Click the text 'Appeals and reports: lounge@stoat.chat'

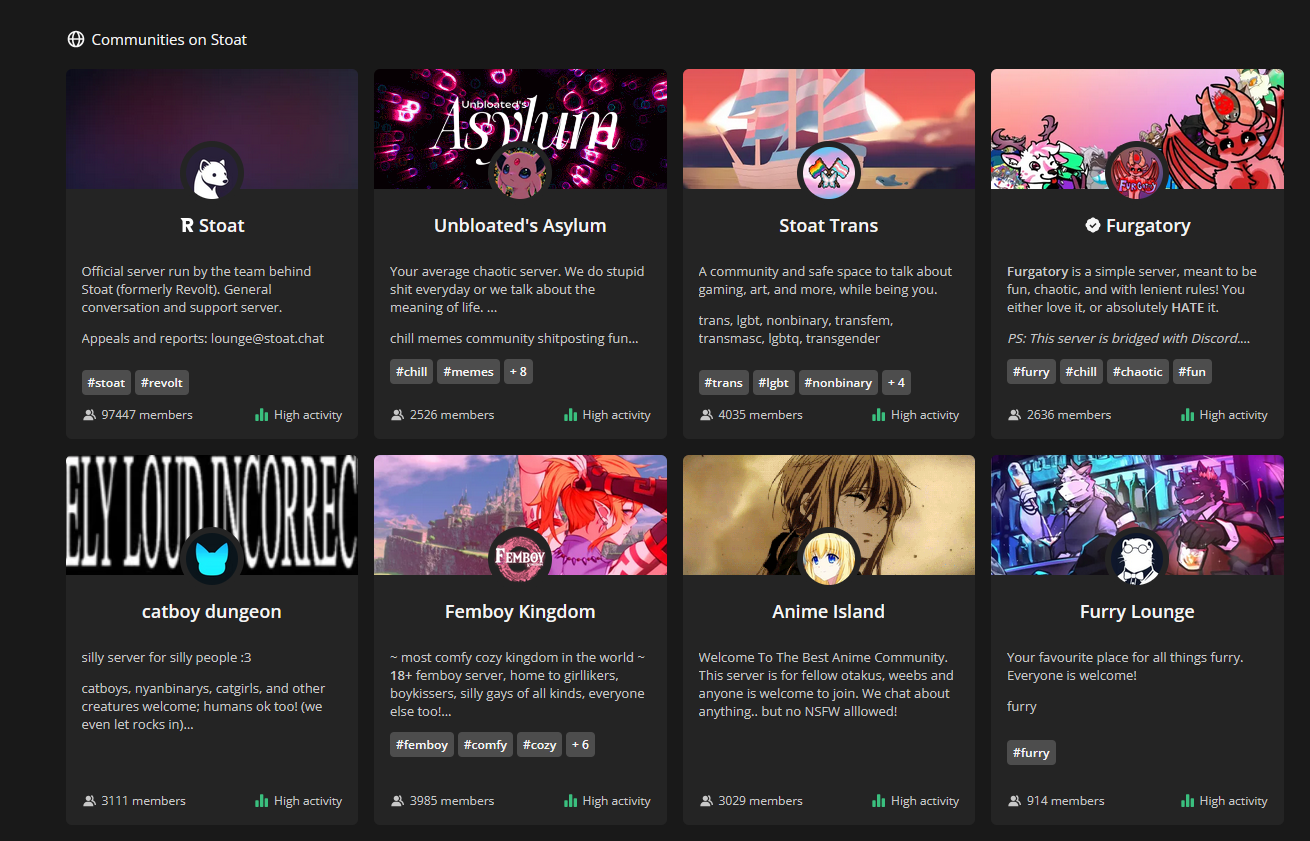[x=203, y=338]
